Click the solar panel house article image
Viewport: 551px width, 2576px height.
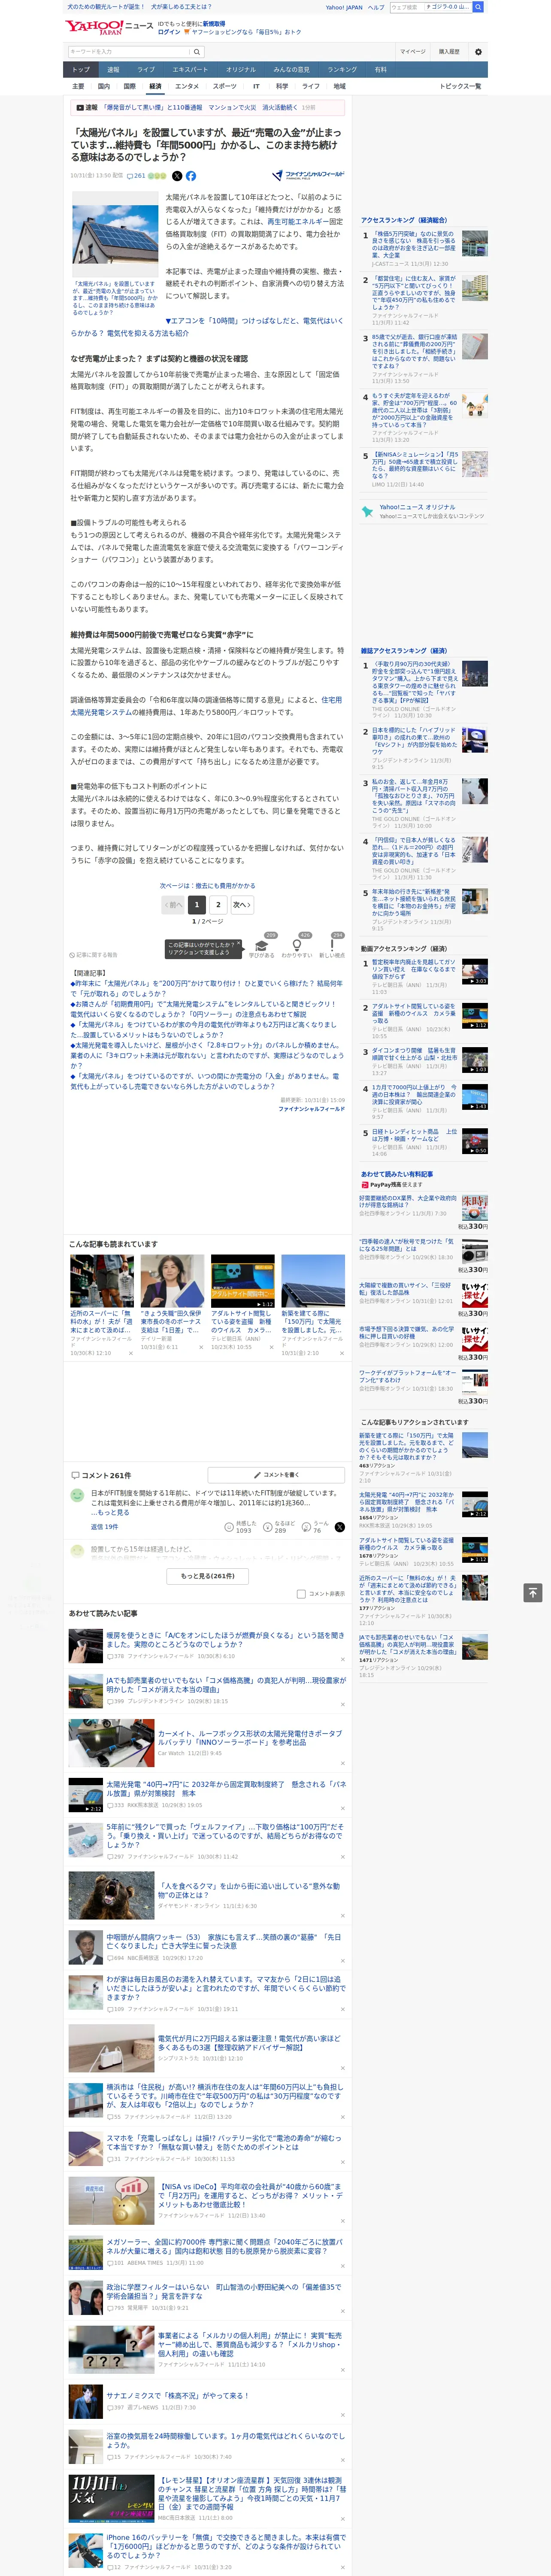(x=114, y=233)
